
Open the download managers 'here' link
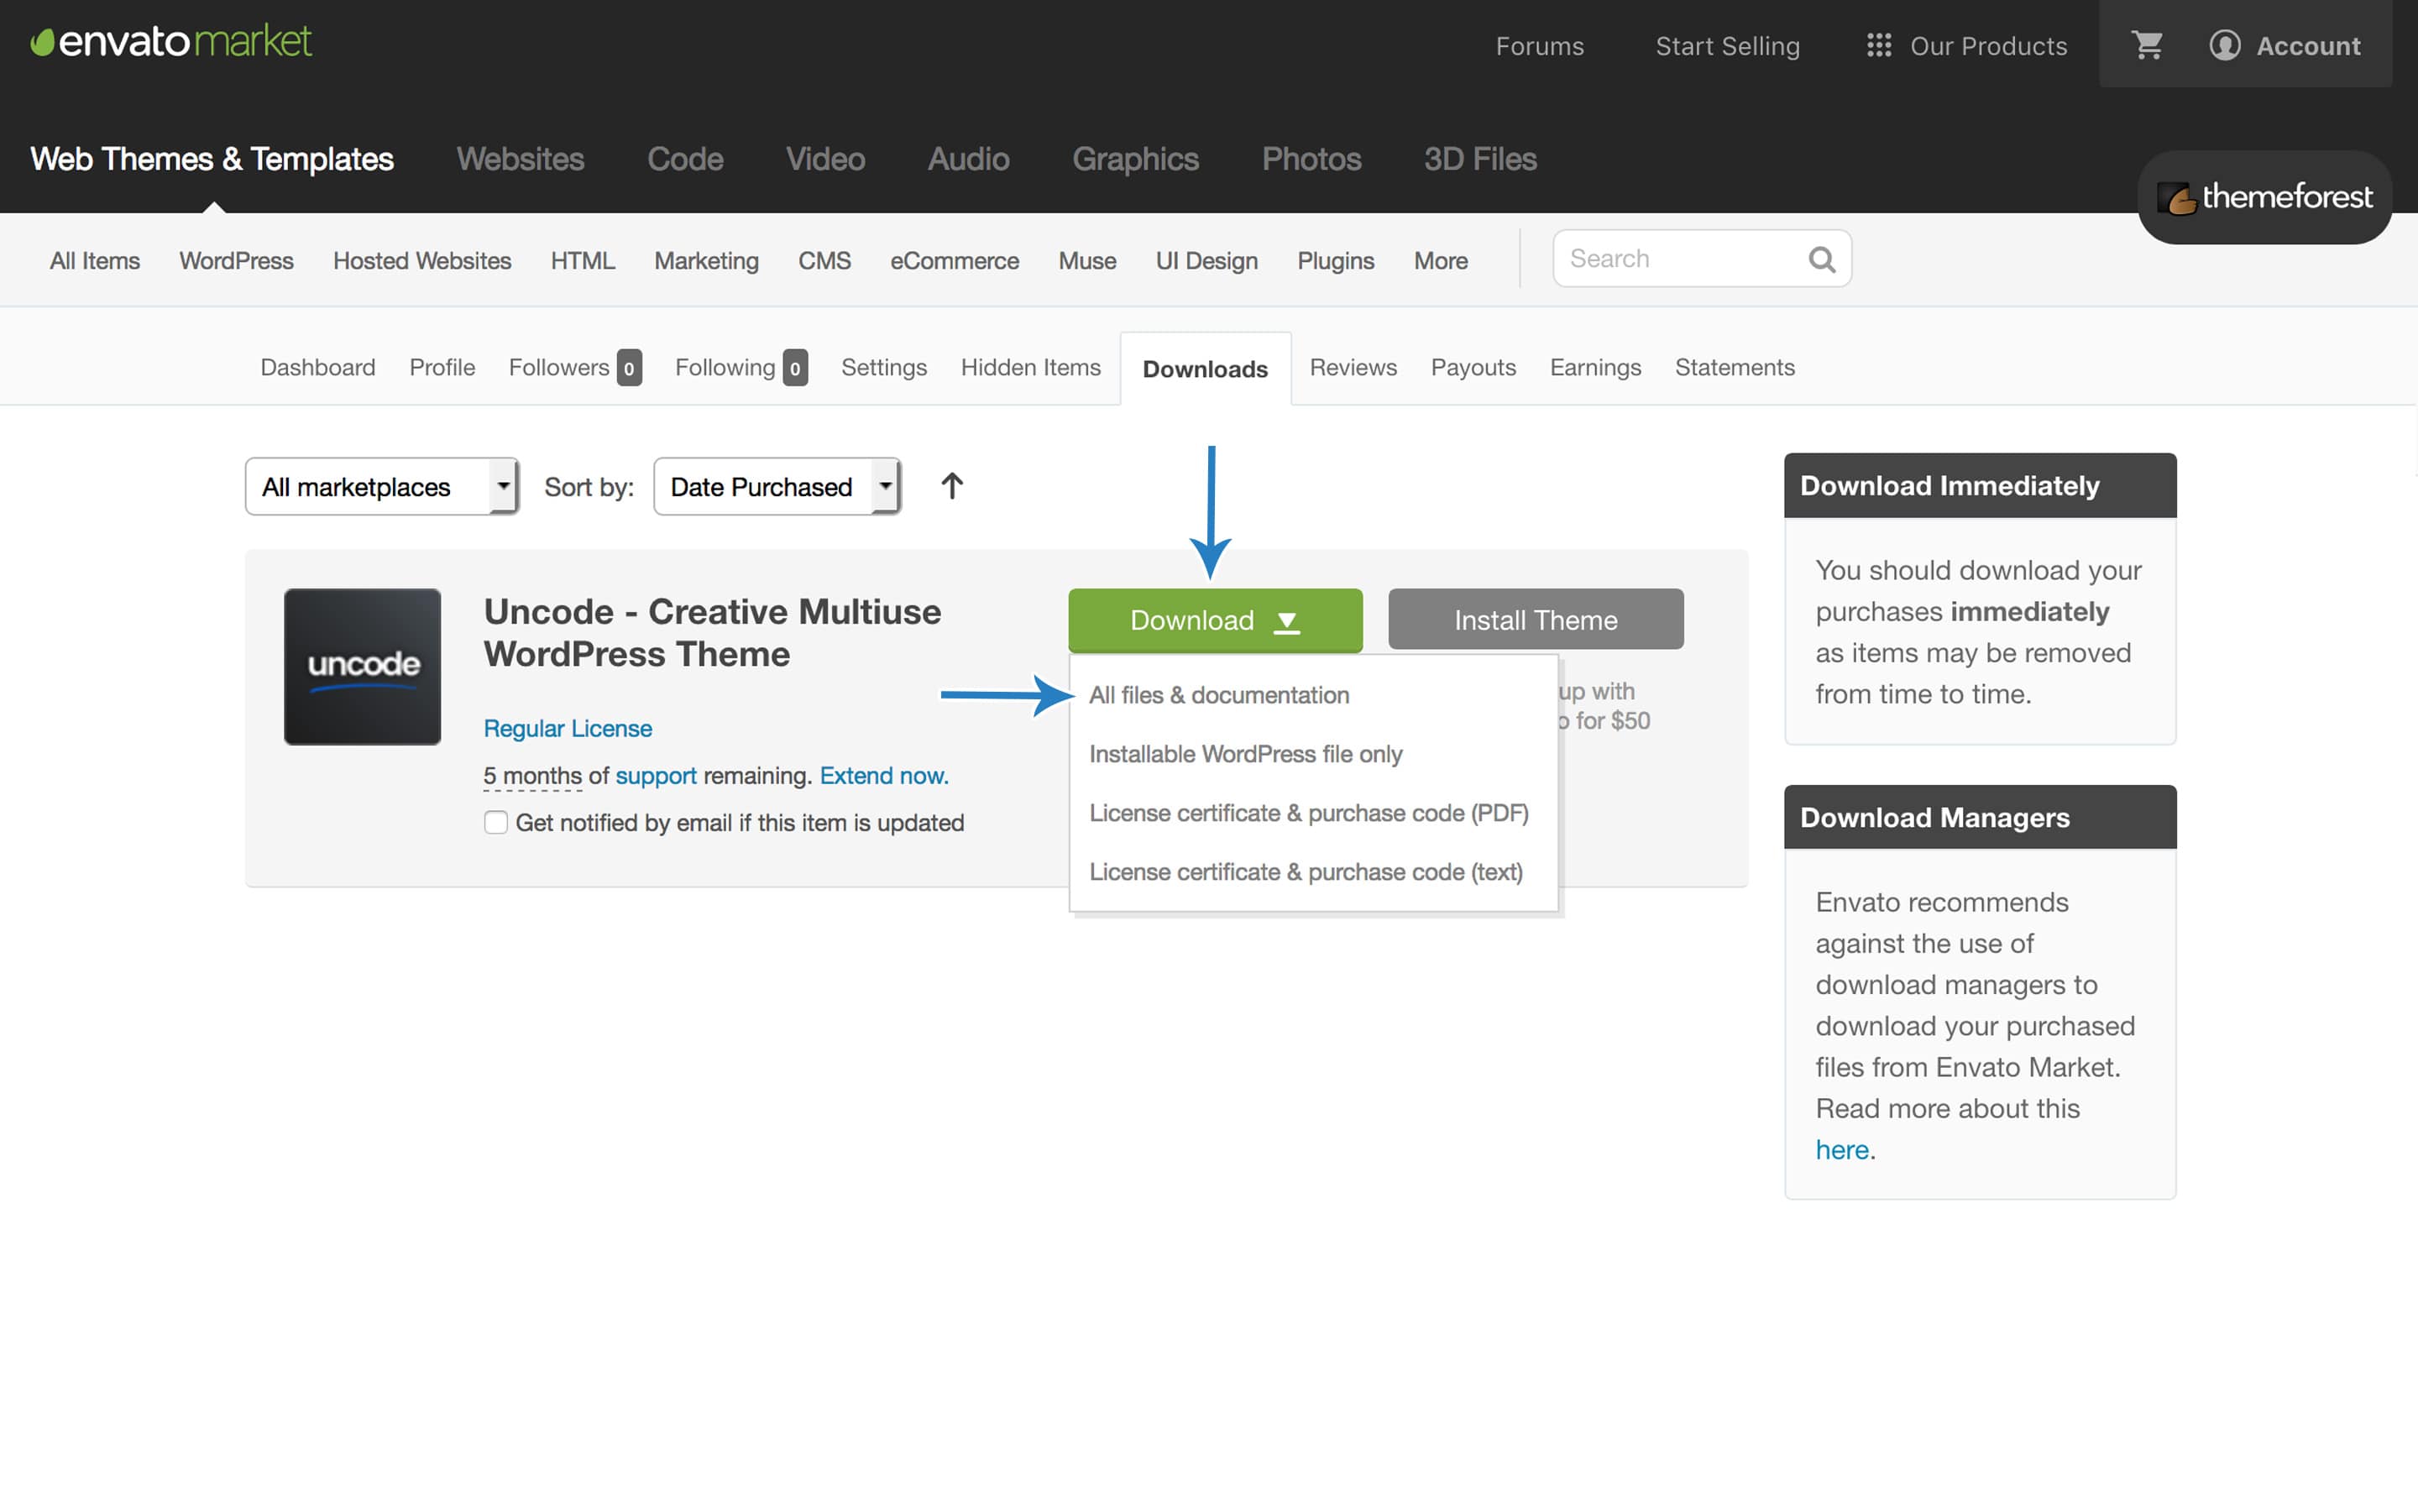(1842, 1150)
